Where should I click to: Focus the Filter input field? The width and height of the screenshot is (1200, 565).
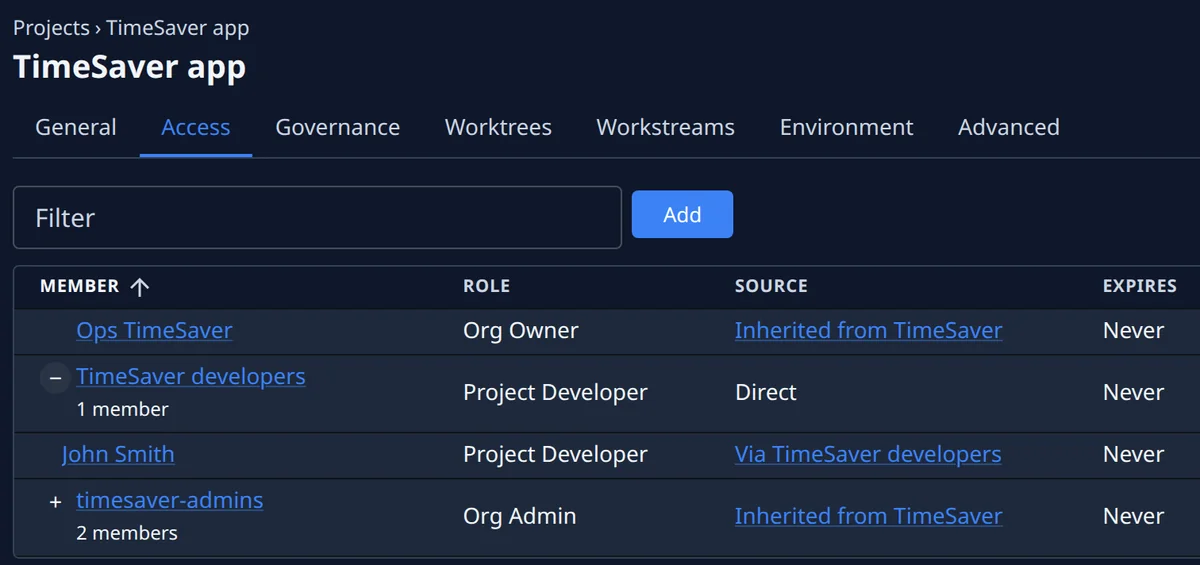tap(317, 217)
